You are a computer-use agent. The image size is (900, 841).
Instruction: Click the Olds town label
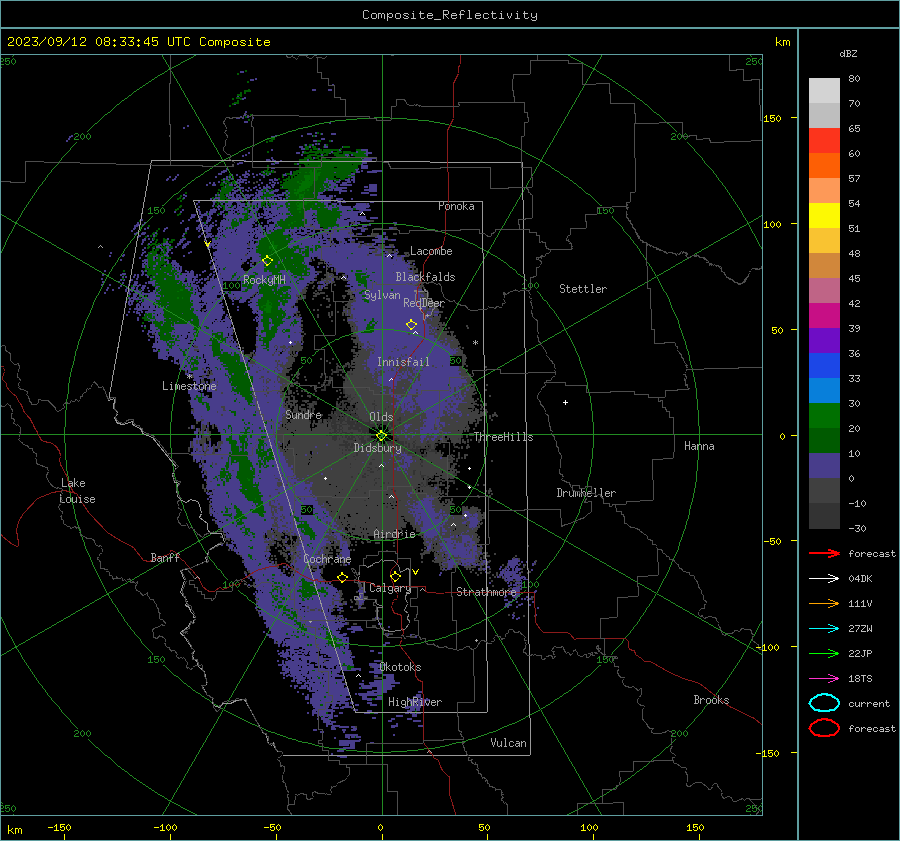(x=381, y=417)
